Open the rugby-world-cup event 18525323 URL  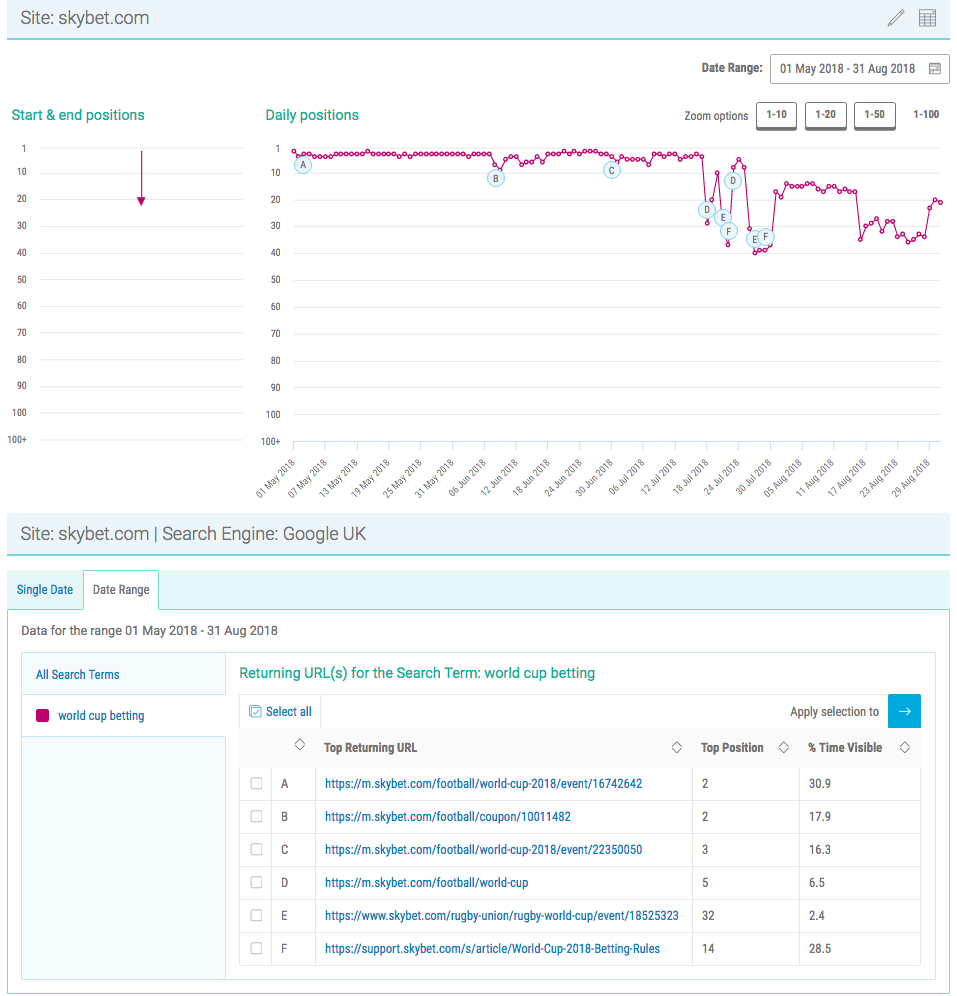502,916
